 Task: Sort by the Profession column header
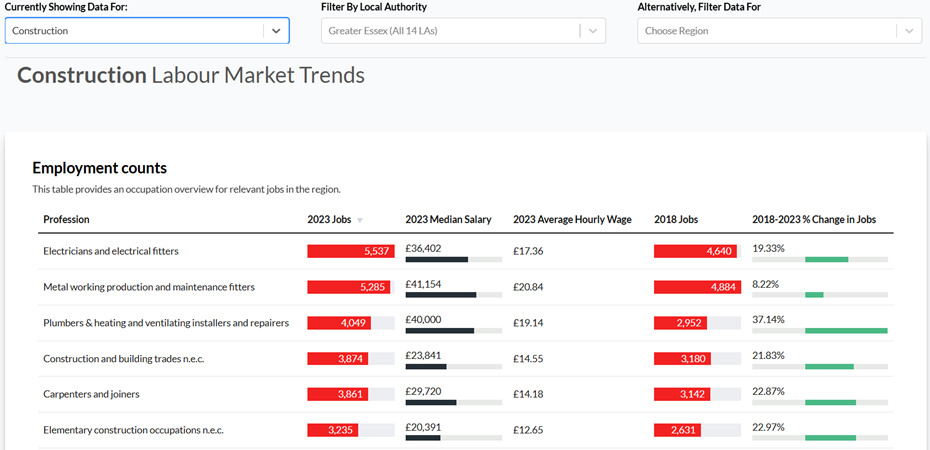(x=66, y=220)
